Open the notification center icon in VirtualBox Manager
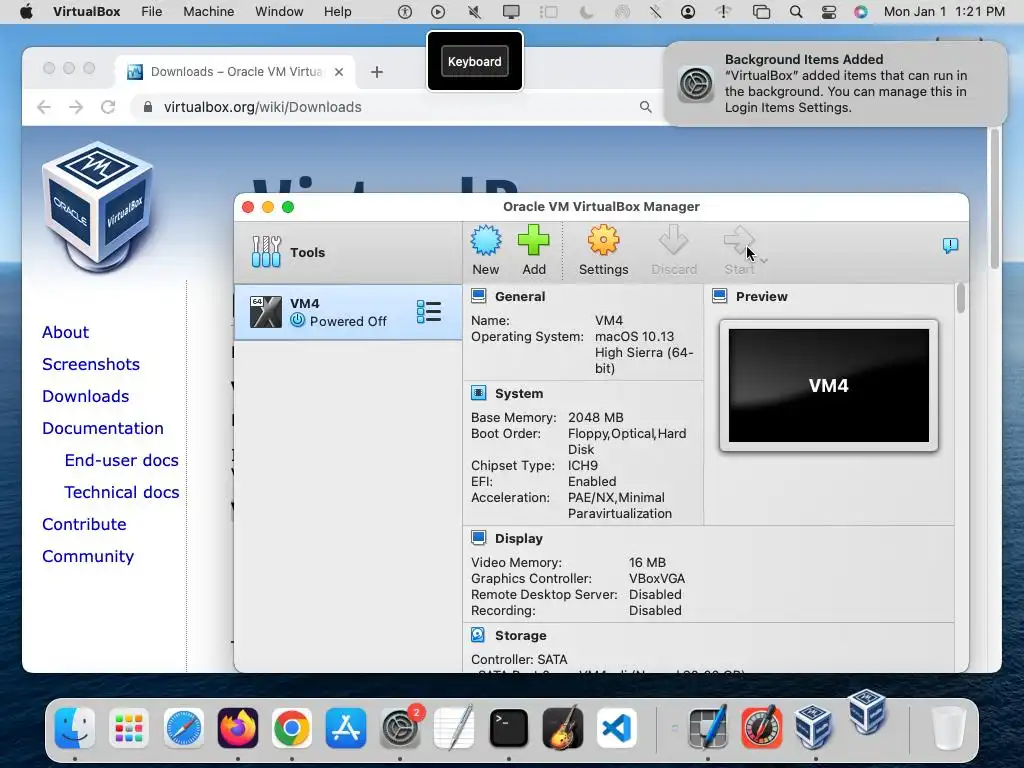Image resolution: width=1024 pixels, height=768 pixels. click(950, 246)
